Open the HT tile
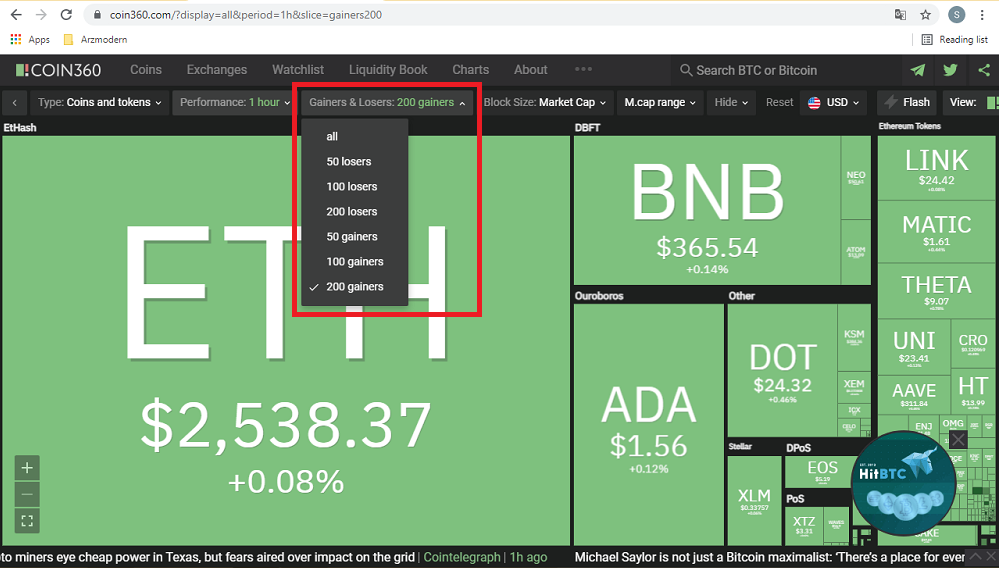The height and width of the screenshot is (568, 999). (x=972, y=392)
